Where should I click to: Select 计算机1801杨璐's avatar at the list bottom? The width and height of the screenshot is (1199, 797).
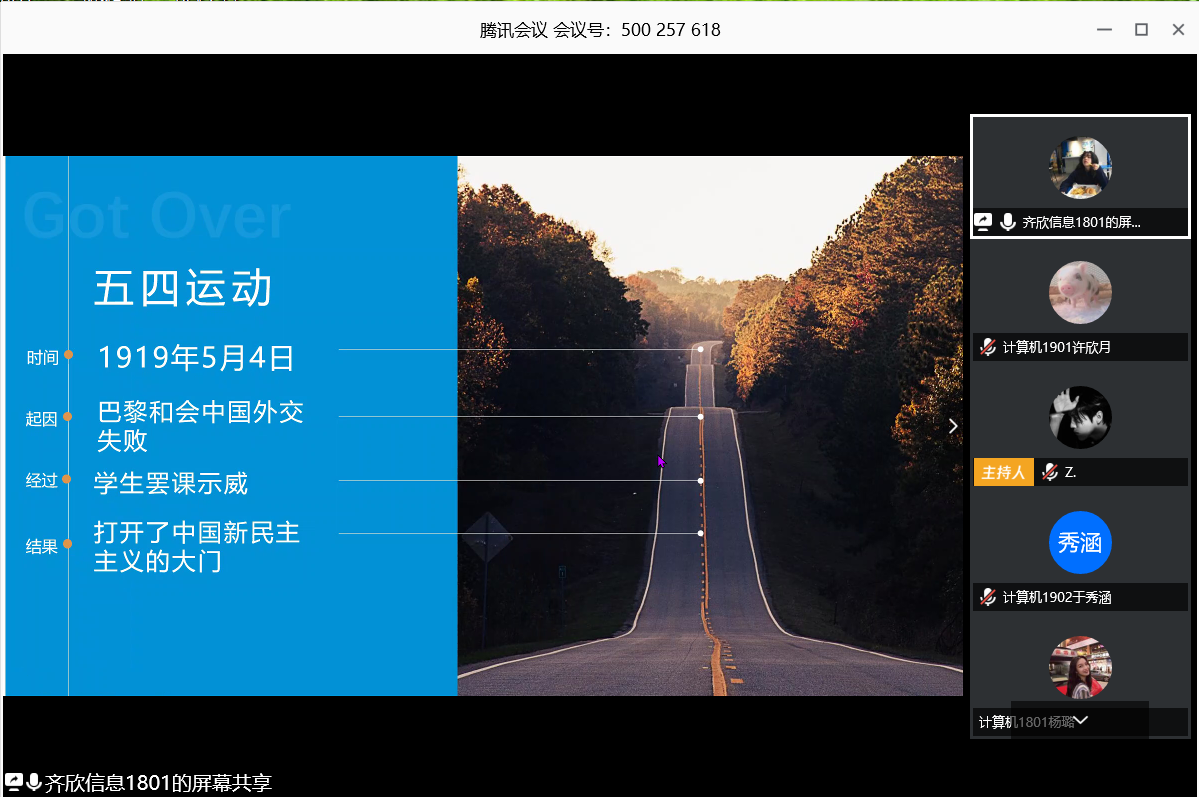pos(1080,667)
